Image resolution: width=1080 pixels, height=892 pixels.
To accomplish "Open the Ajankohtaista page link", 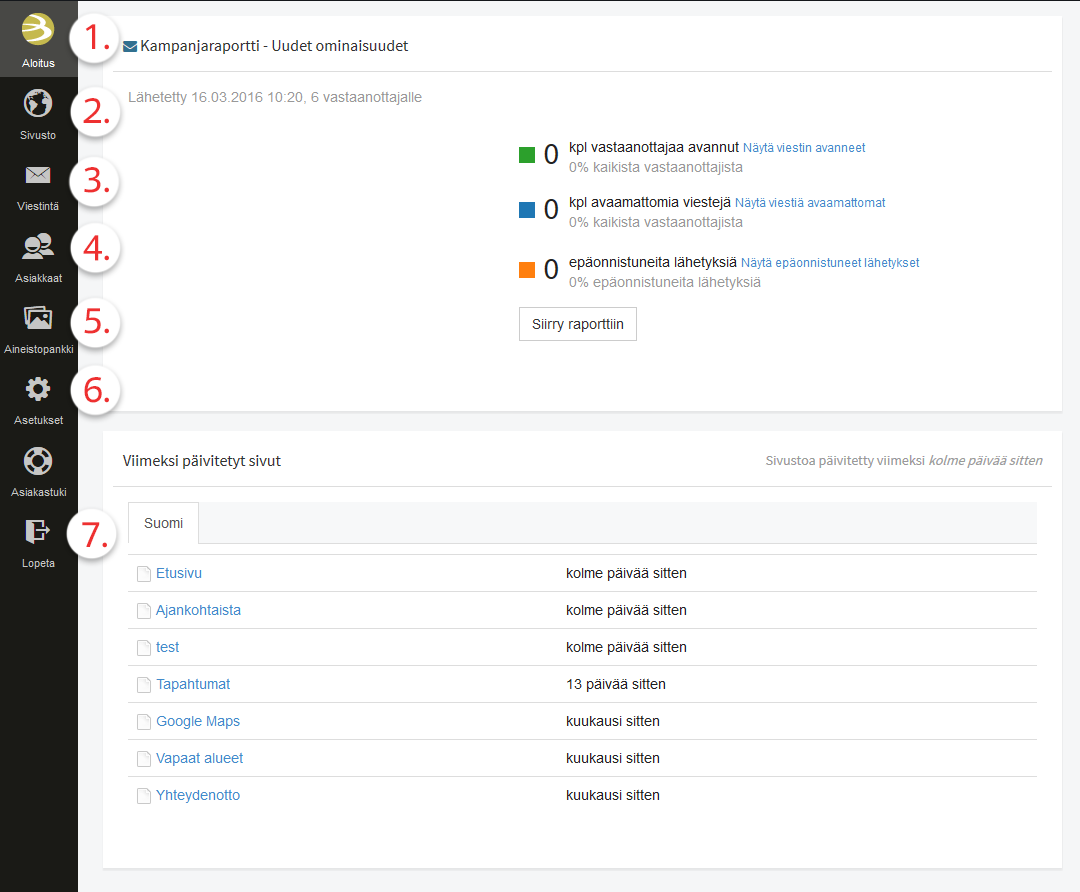I will [x=198, y=610].
